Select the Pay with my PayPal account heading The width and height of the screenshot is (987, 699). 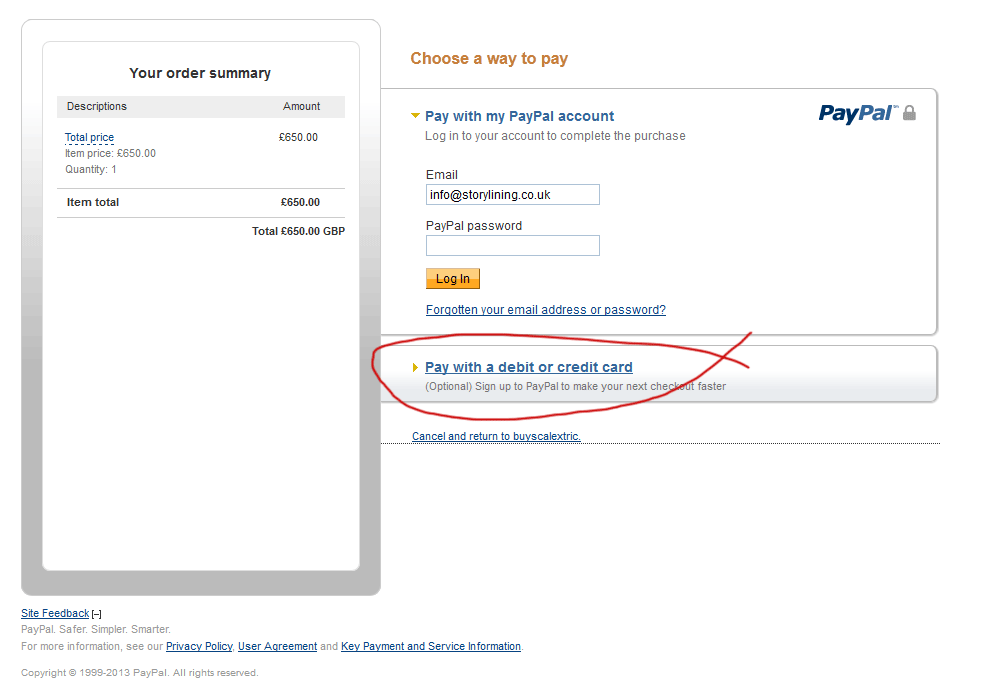(519, 116)
